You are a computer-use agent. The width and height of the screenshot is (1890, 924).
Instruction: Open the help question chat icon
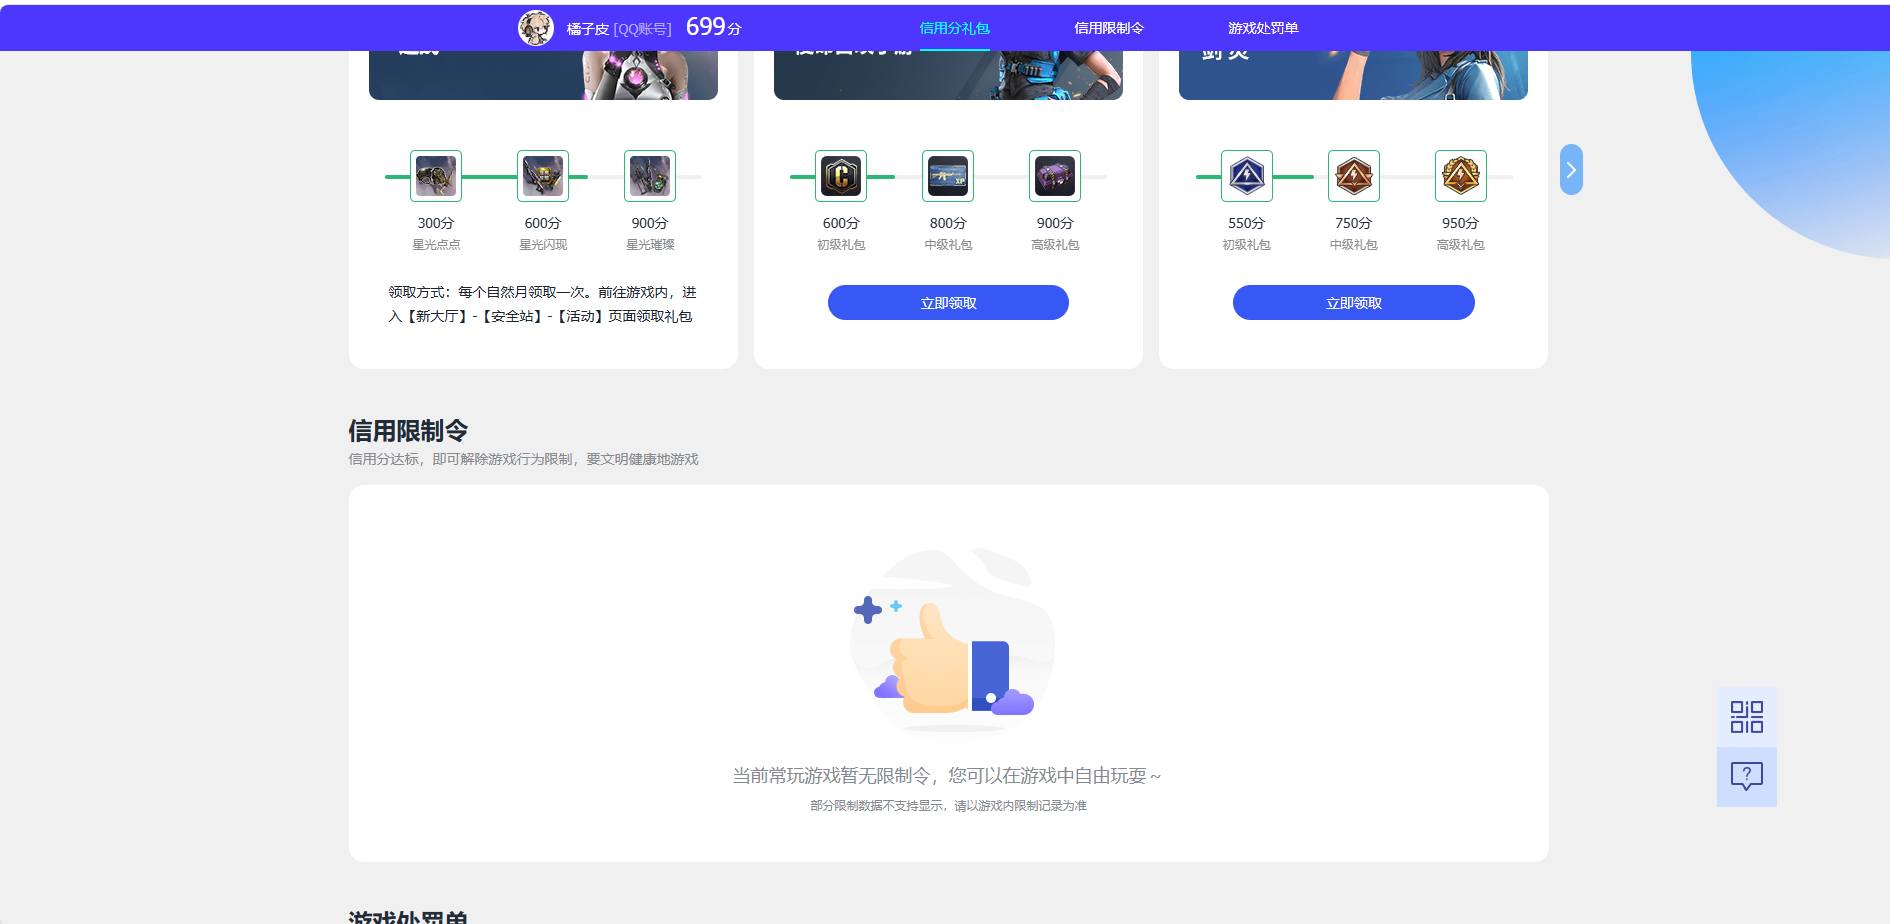pyautogui.click(x=1747, y=777)
